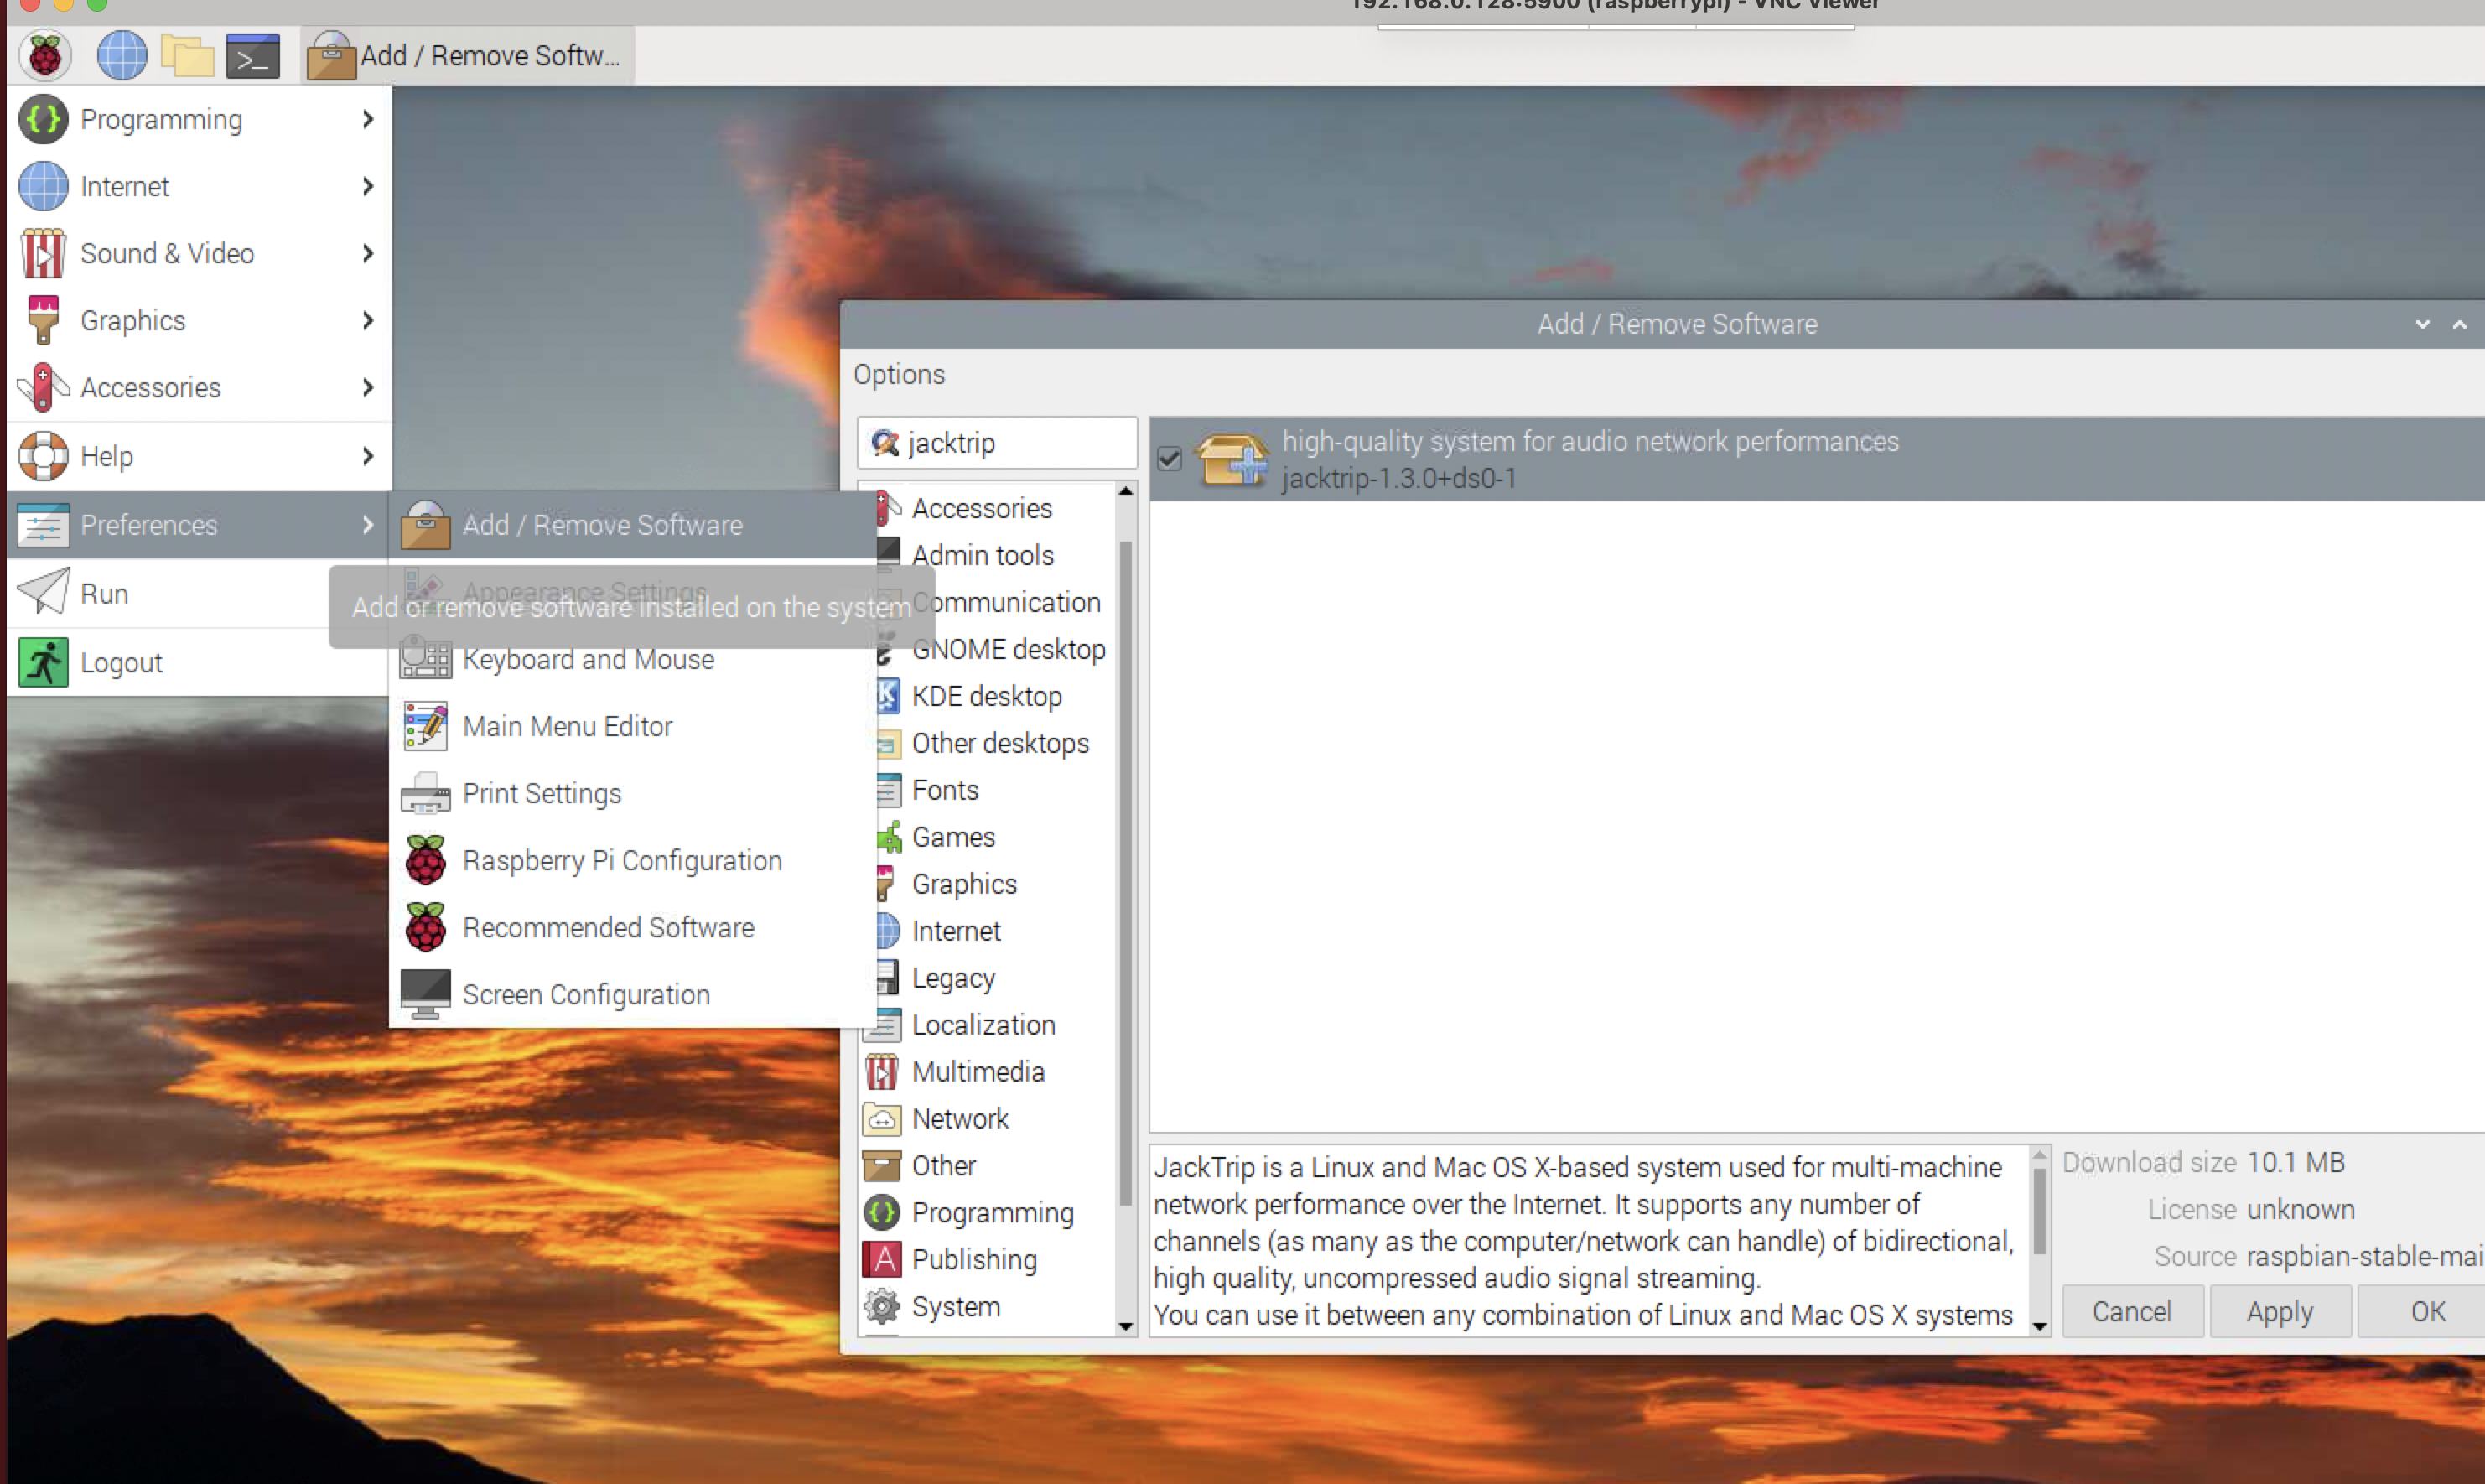Open Main Menu Editor

click(633, 727)
